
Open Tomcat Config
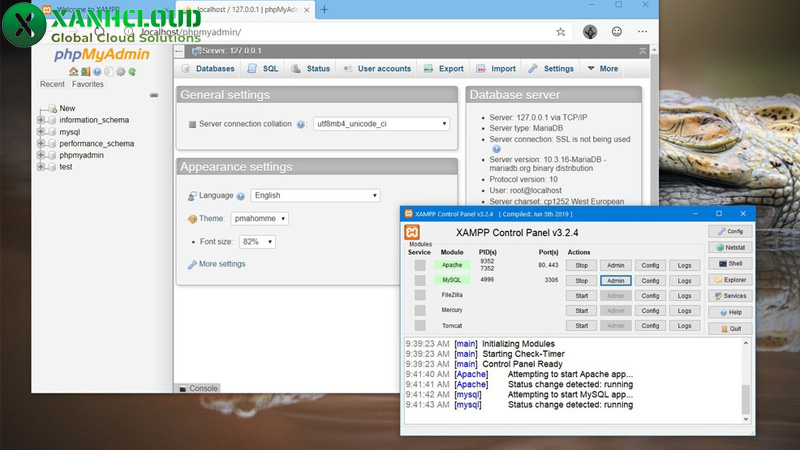(650, 326)
